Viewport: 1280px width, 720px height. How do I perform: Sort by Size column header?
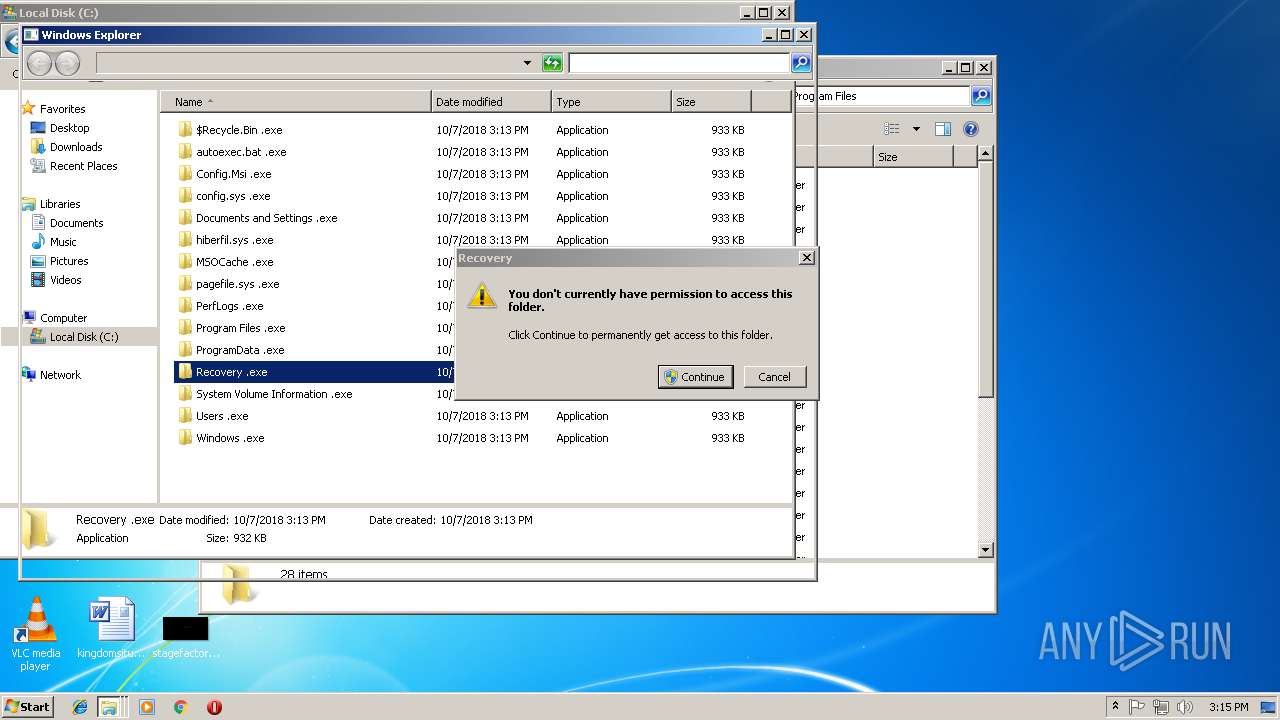(x=711, y=101)
